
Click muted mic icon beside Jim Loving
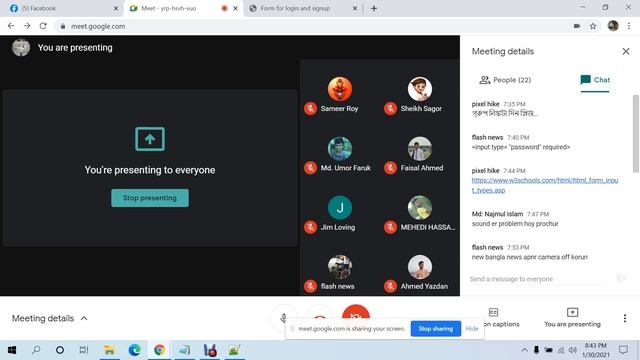point(310,227)
